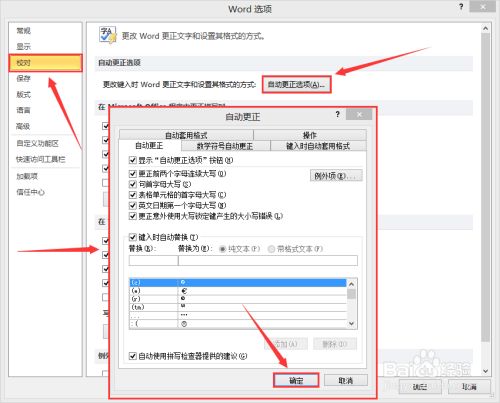Click the 添加(A) button
500x403 pixels.
point(286,344)
